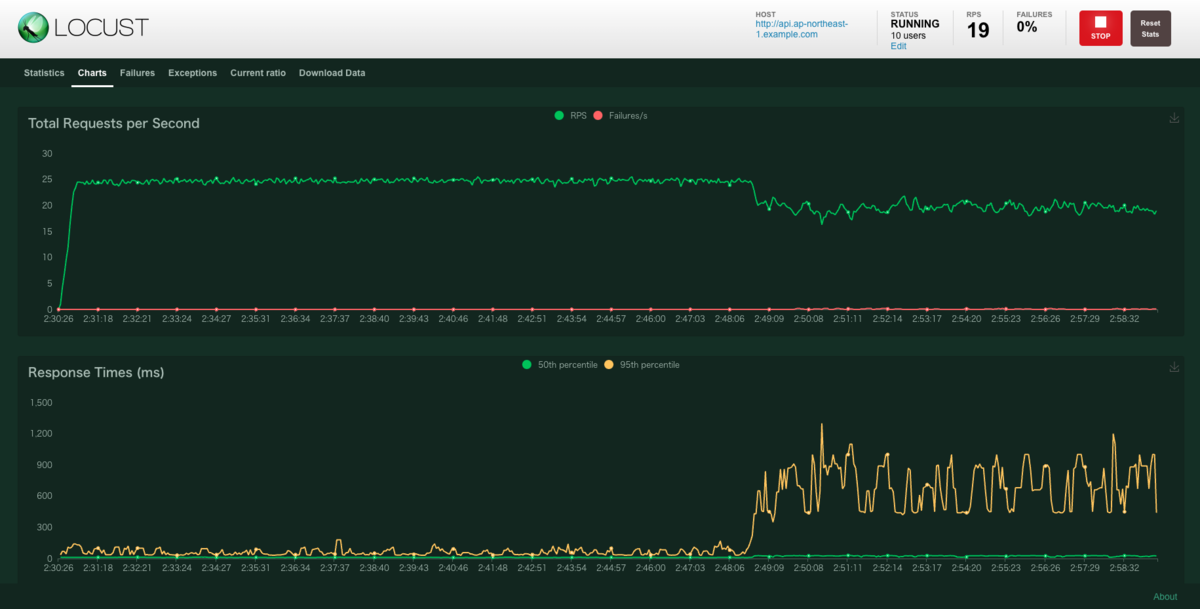Toggle the RPS series in the legend
Image resolution: width=1200 pixels, height=609 pixels.
[x=571, y=116]
